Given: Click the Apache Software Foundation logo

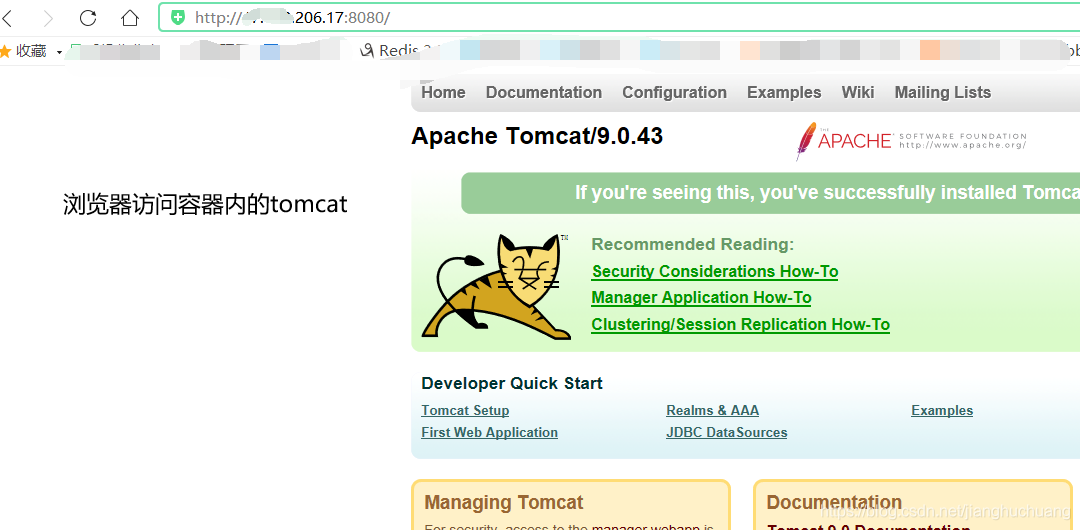Looking at the screenshot, I should (911, 141).
